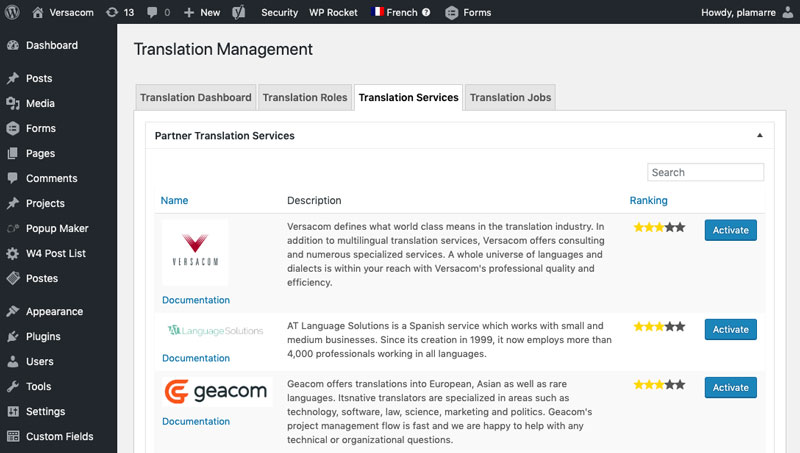Open the Geacom Documentation link

196,421
